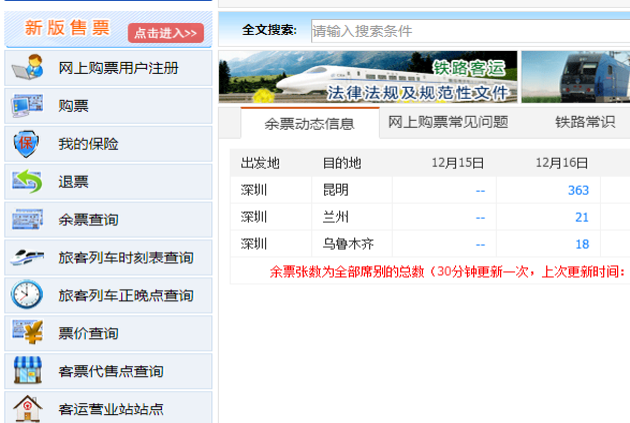Open 旅客列车正晚点查询
The height and width of the screenshot is (423, 630).
click(126, 295)
